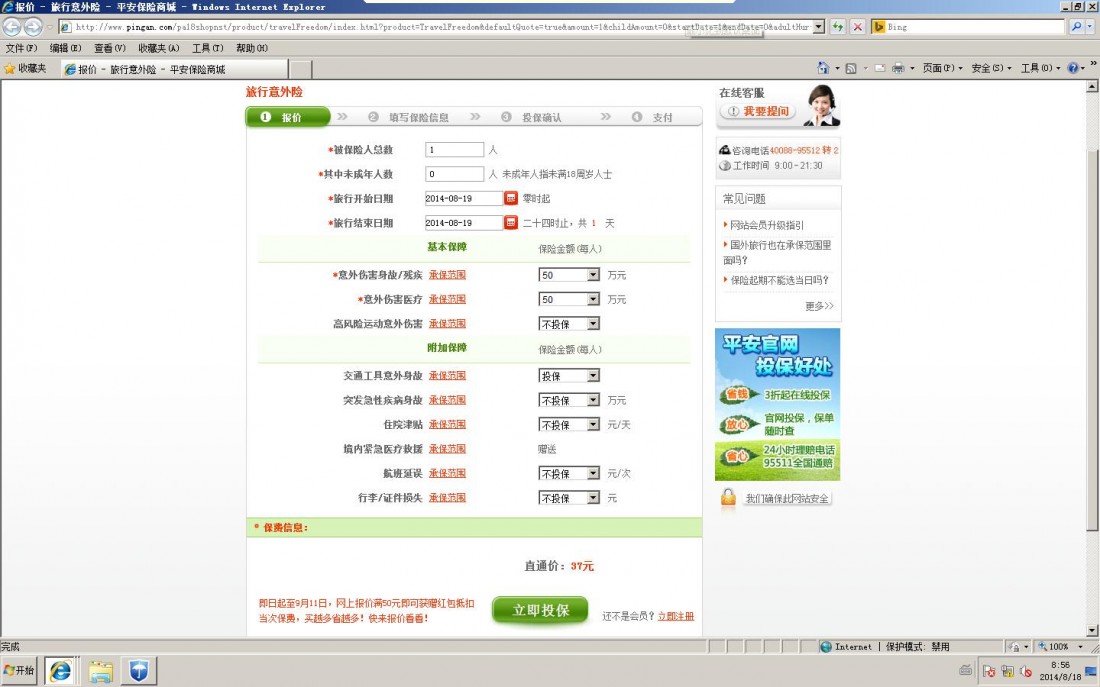Open the 文件(F) menu
The height and width of the screenshot is (687, 1100).
coord(21,48)
